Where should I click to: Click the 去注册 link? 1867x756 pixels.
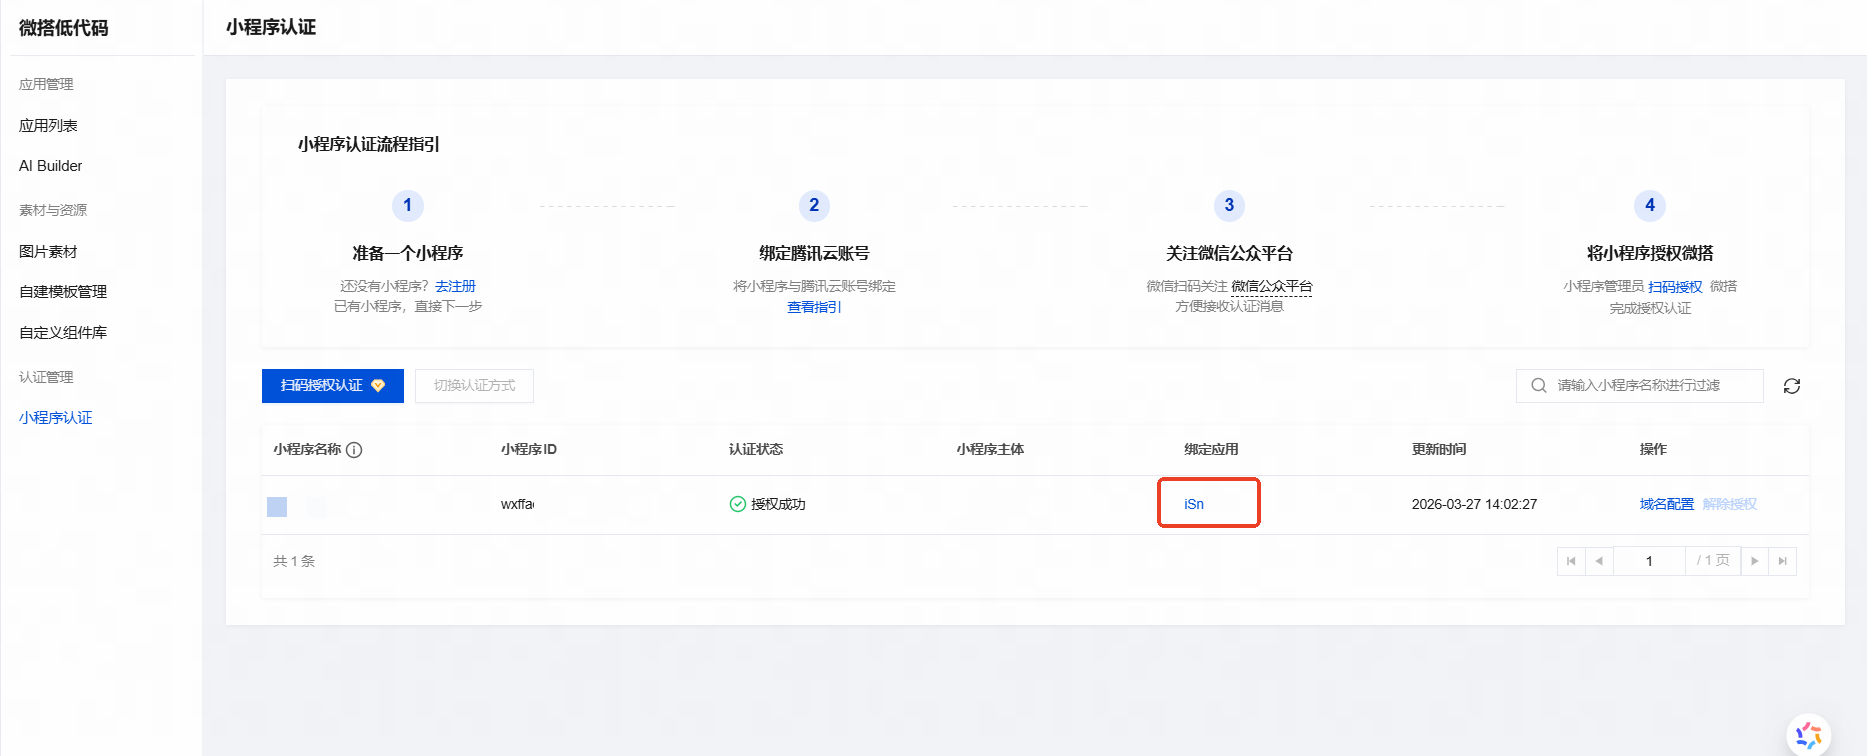[x=455, y=286]
